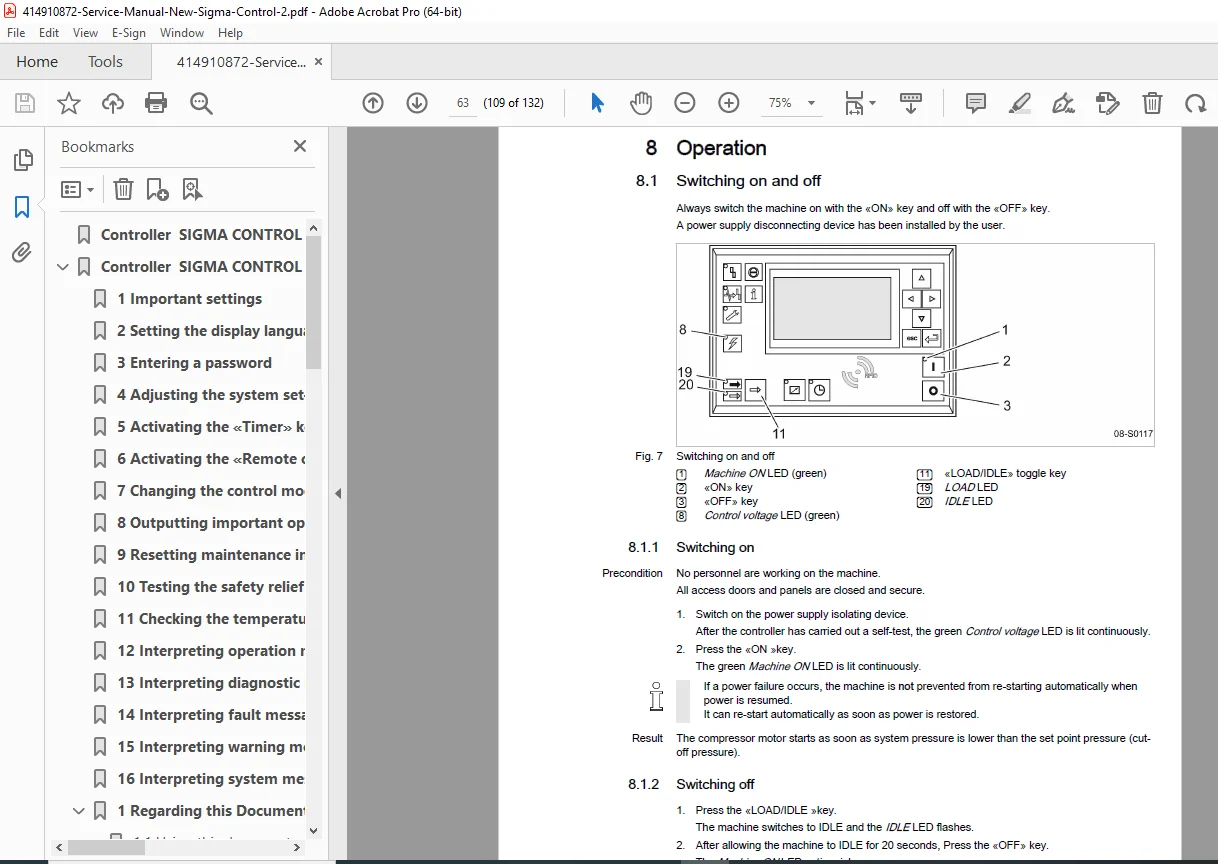Viewport: 1218px width, 864px height.
Task: Go to the previous page arrow
Action: click(x=373, y=103)
